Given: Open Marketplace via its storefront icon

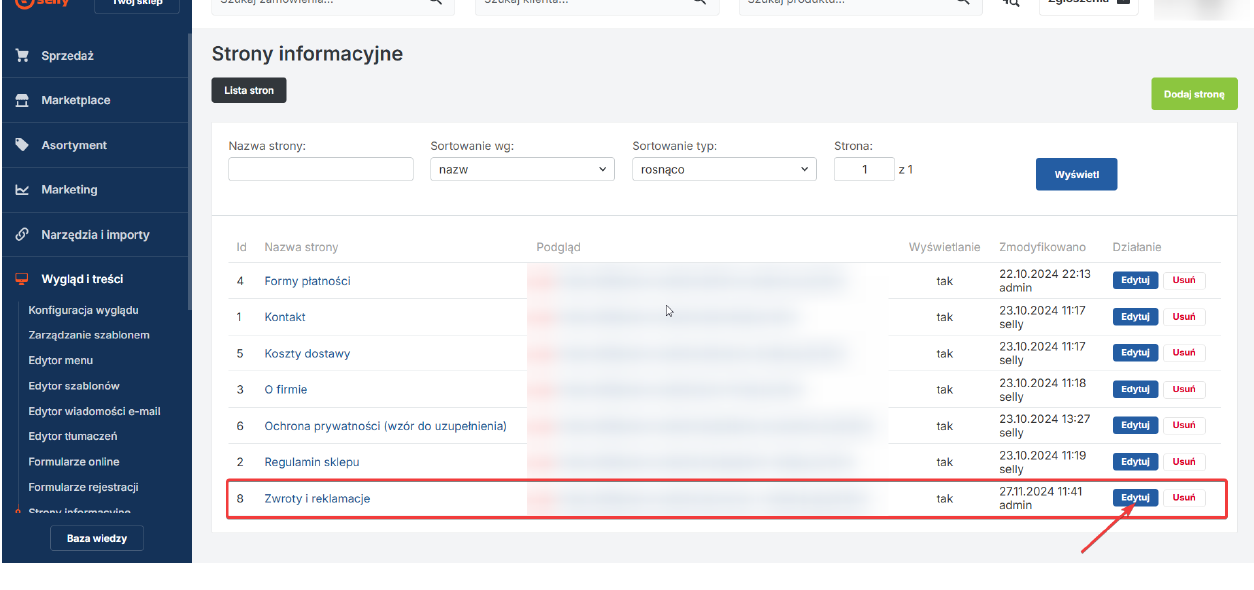Looking at the screenshot, I should (22, 100).
